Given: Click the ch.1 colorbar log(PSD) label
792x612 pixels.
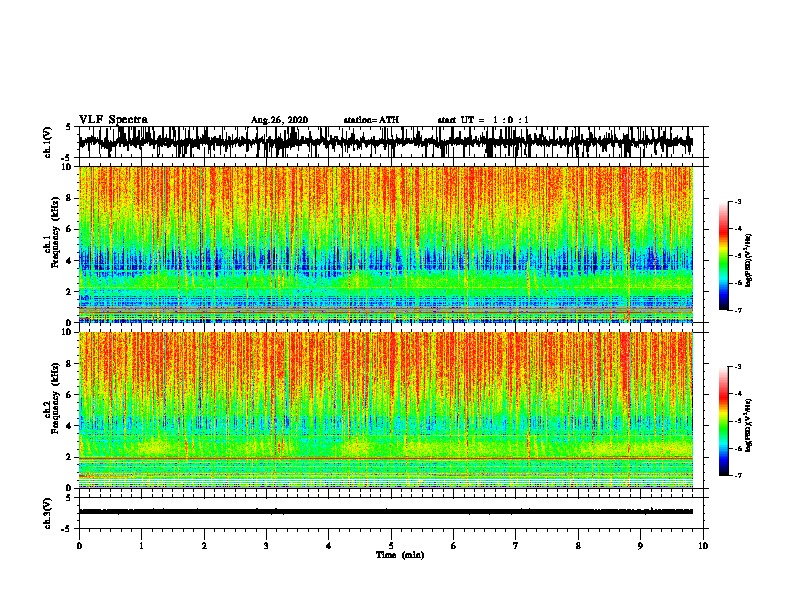Looking at the screenshot, I should click(x=748, y=261).
